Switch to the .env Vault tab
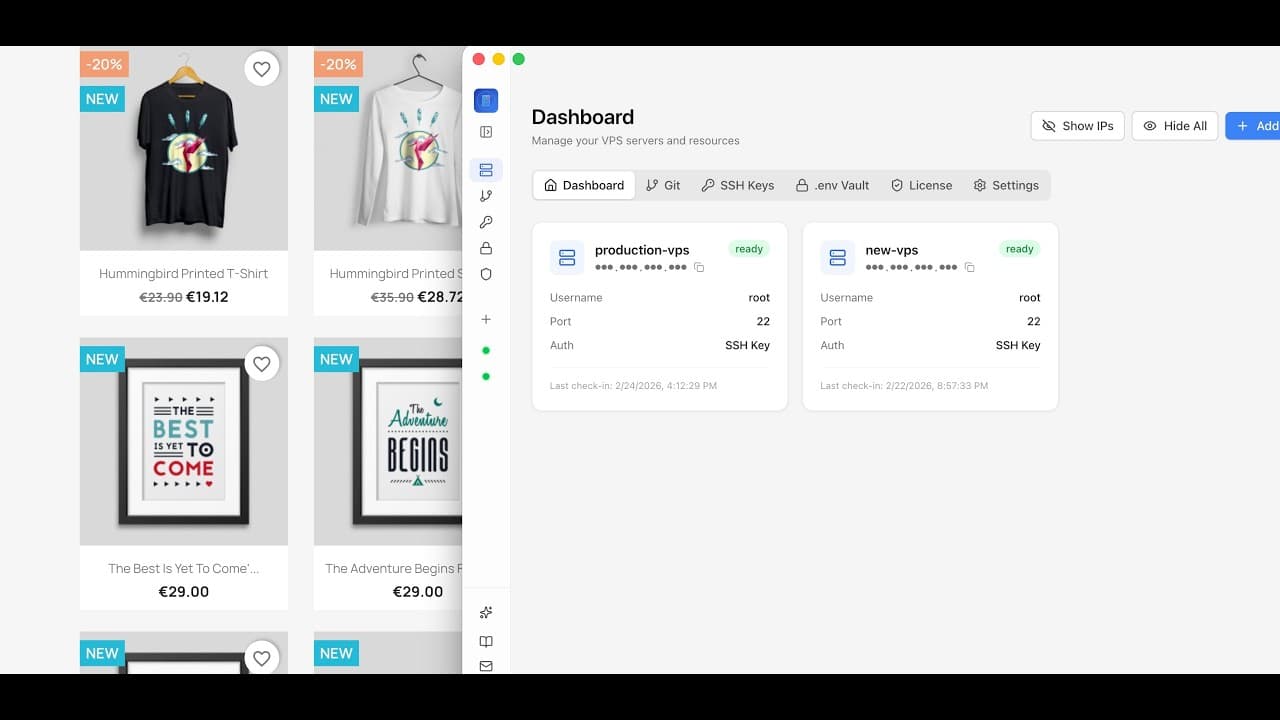 [832, 185]
